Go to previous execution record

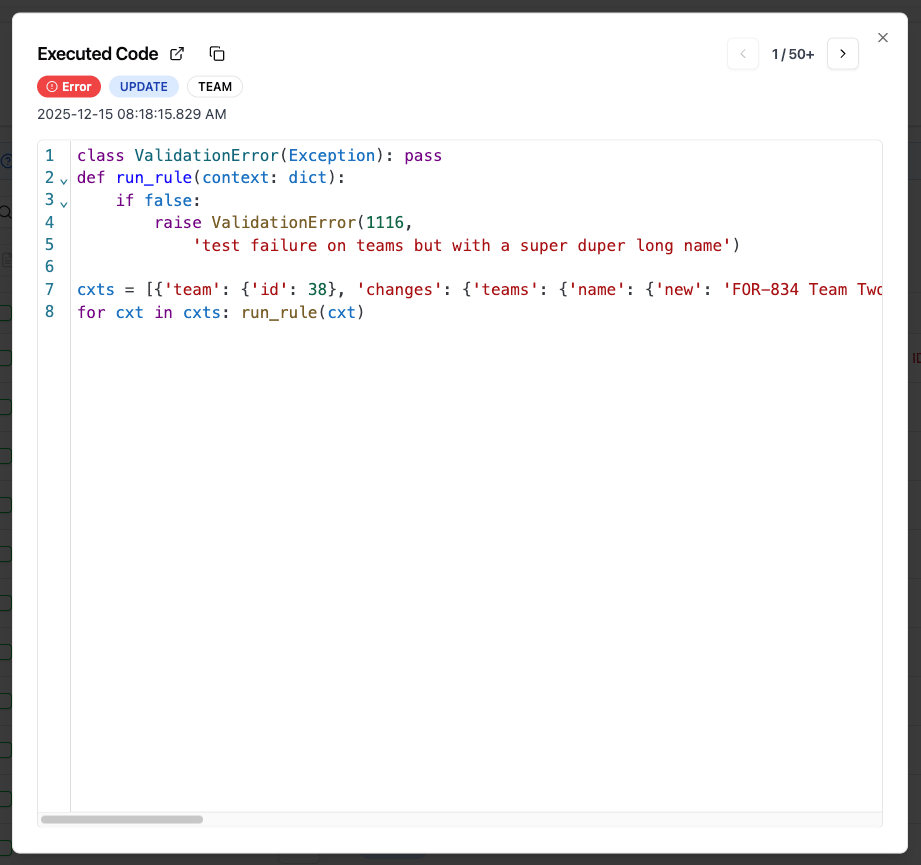742,54
